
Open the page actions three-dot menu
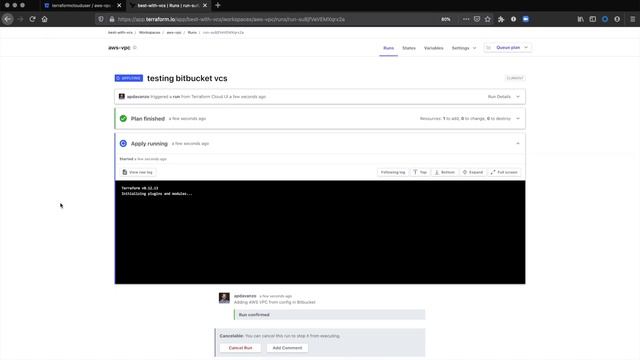click(466, 19)
